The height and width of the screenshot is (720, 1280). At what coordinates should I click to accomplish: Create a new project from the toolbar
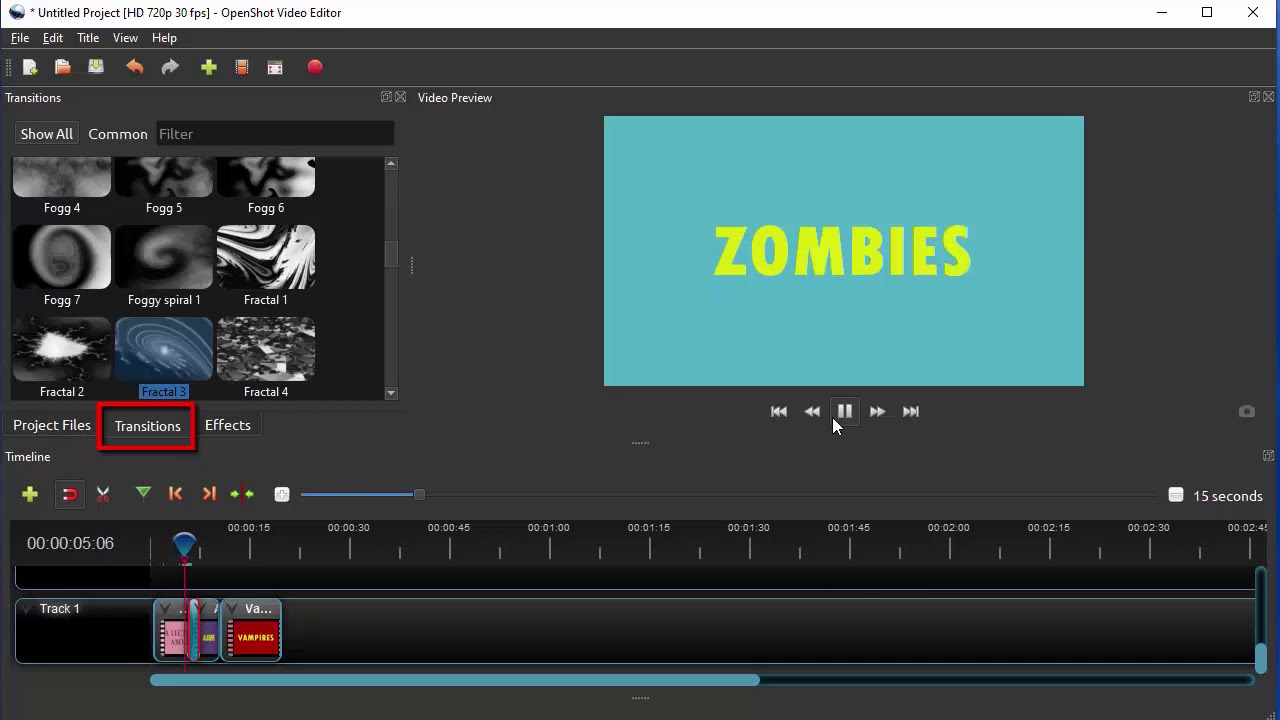[30, 67]
